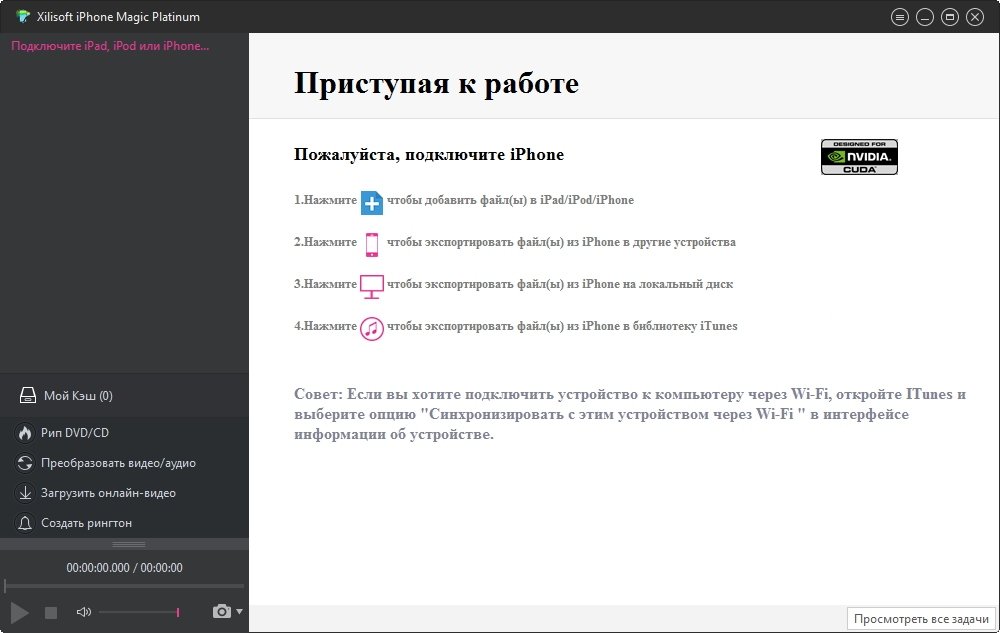Click the blue plus add-files icon
This screenshot has width=1000, height=633.
pos(372,201)
